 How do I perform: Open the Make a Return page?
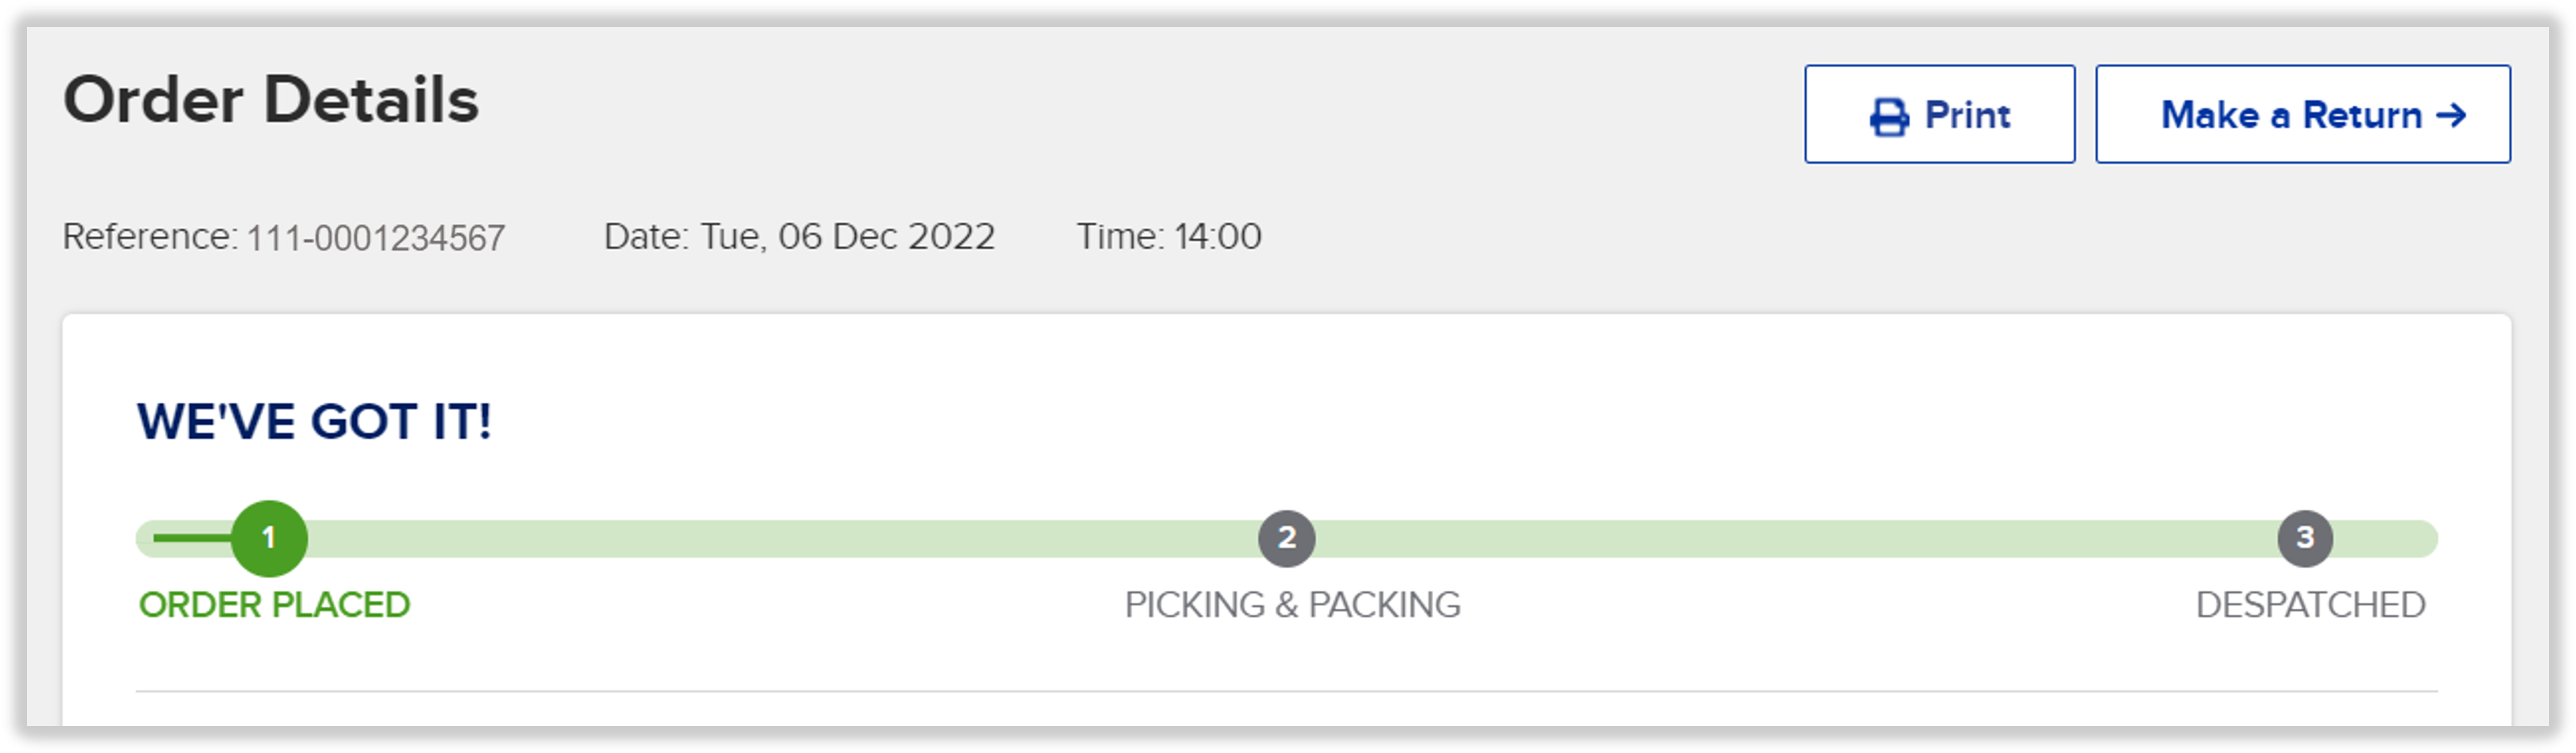click(2302, 114)
